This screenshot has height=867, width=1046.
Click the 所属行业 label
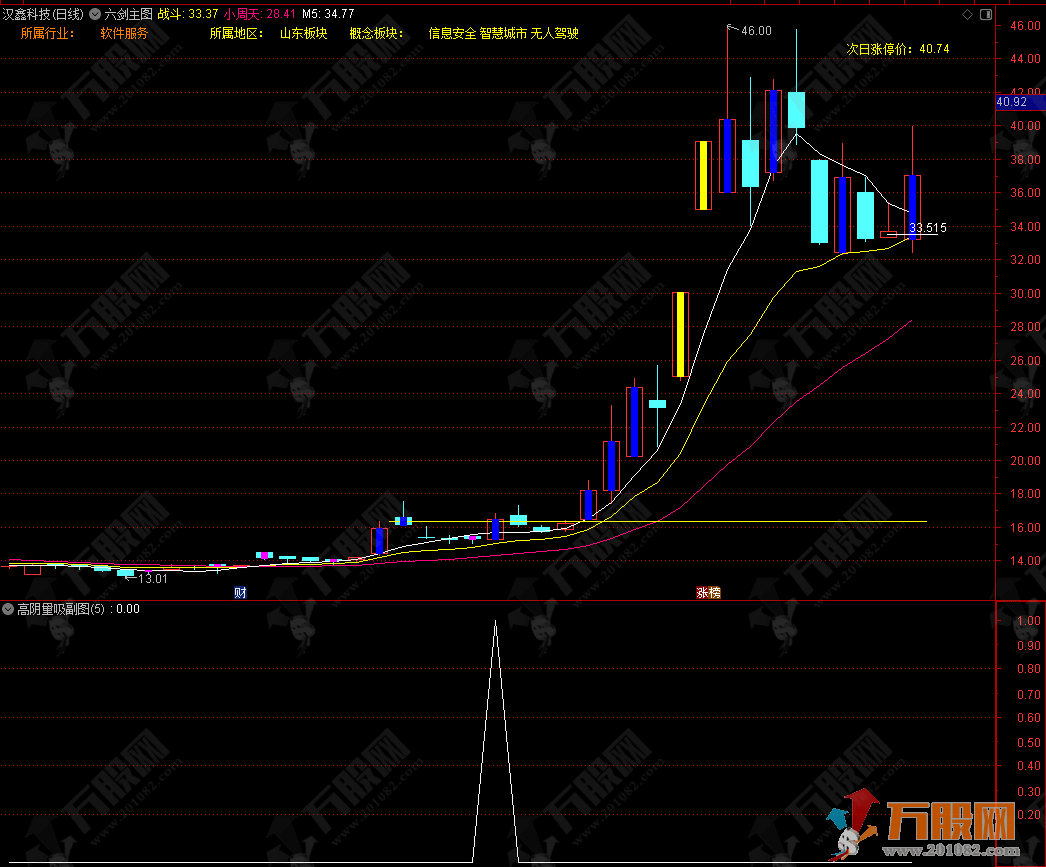(47, 33)
